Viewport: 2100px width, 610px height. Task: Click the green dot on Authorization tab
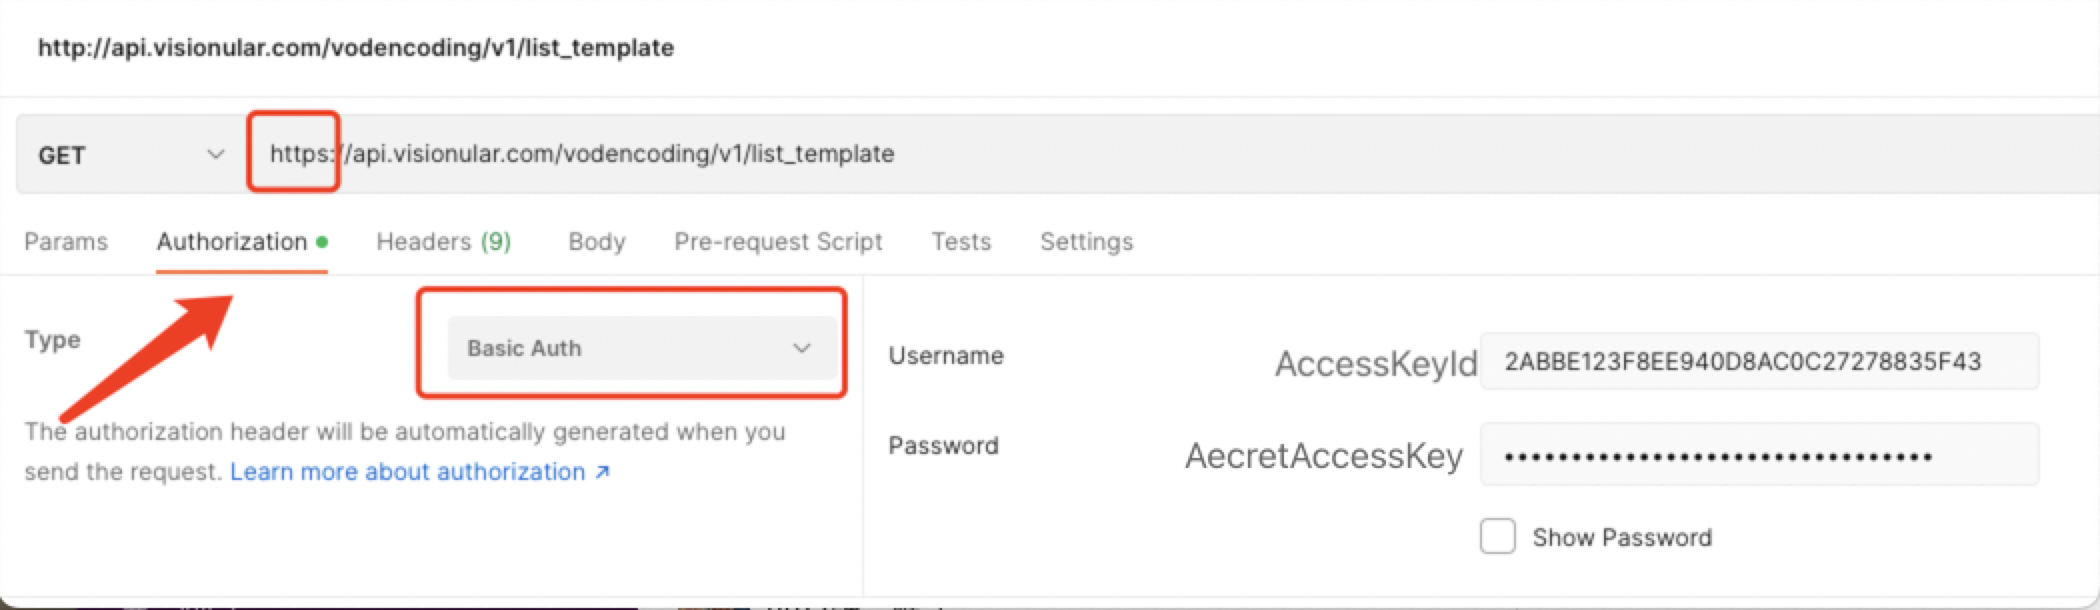click(x=322, y=242)
